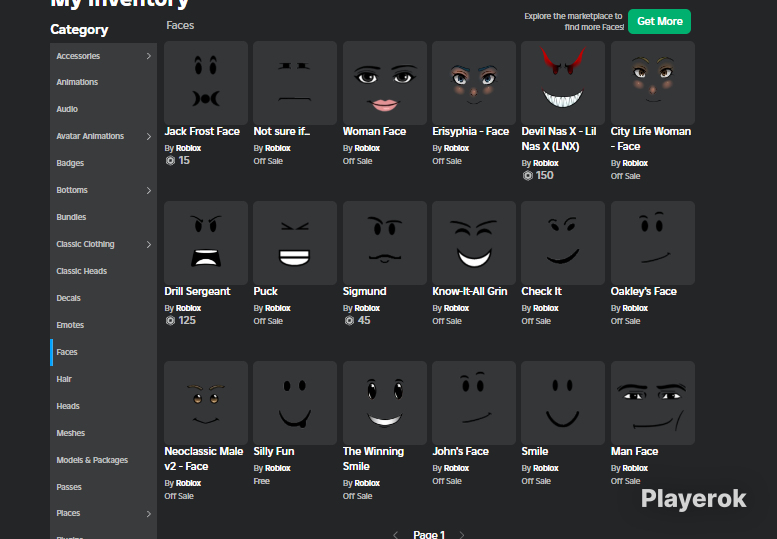The image size is (777, 539).
Task: Click the Check It item title
Action: [541, 291]
